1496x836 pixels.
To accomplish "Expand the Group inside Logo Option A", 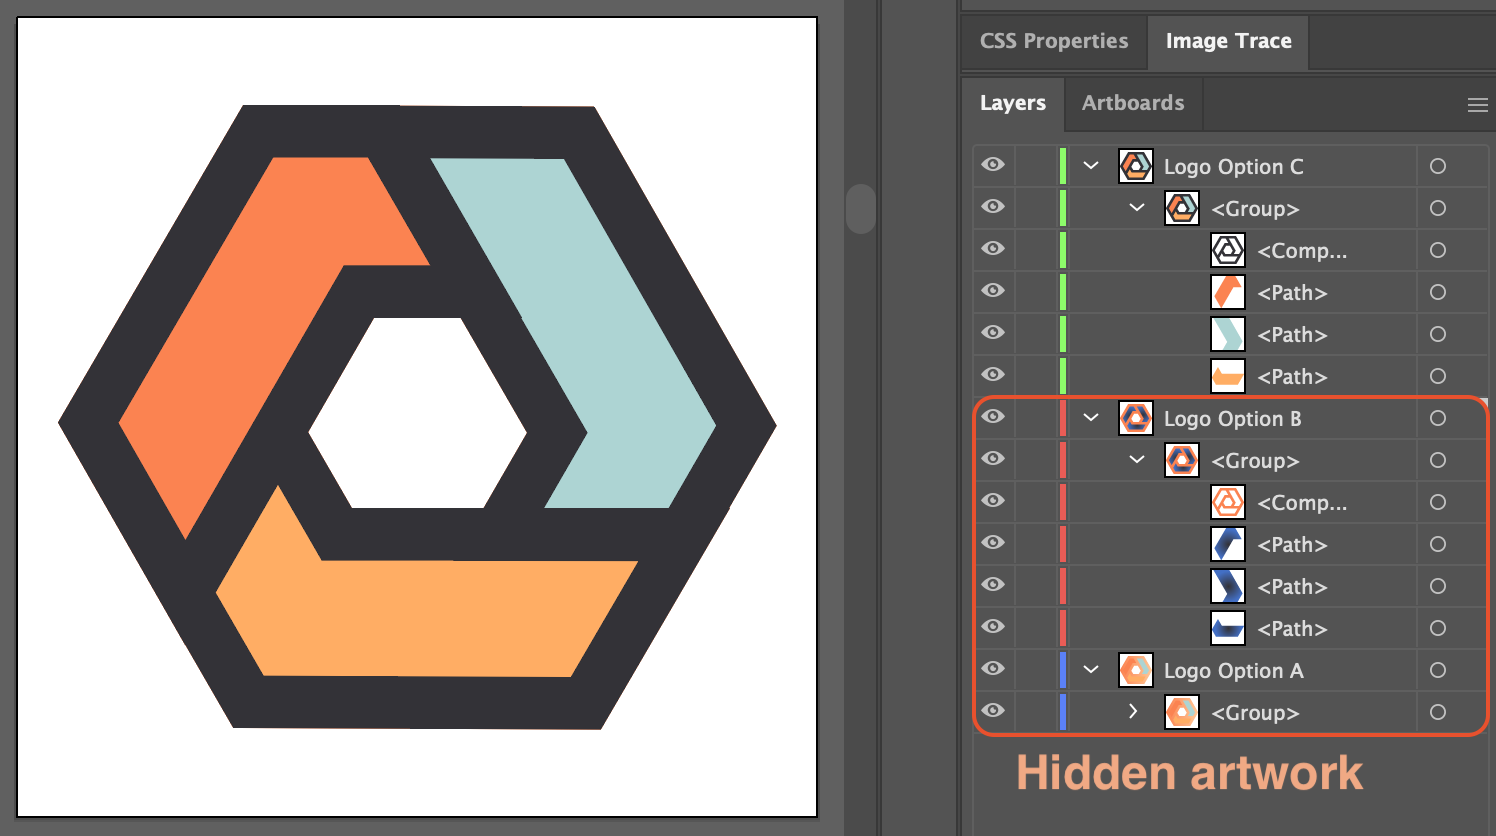I will coord(1134,712).
